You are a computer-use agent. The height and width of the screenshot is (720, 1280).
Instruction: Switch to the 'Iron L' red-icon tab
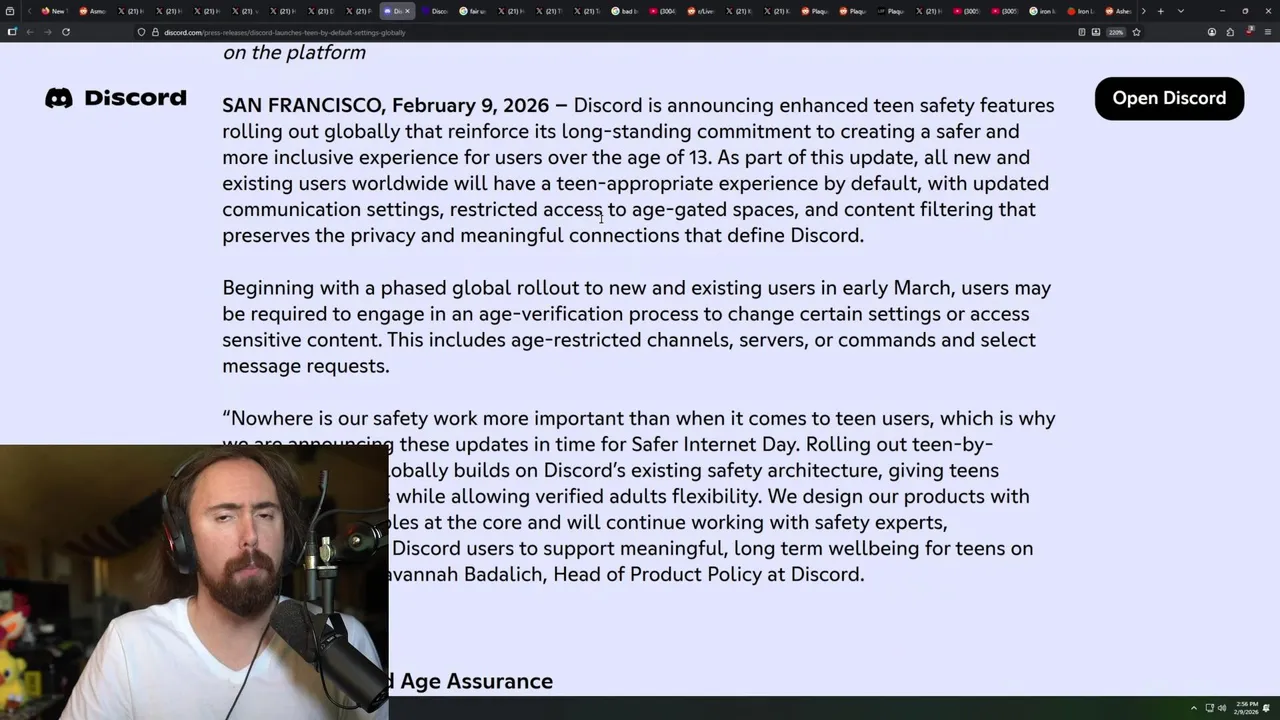point(1080,11)
